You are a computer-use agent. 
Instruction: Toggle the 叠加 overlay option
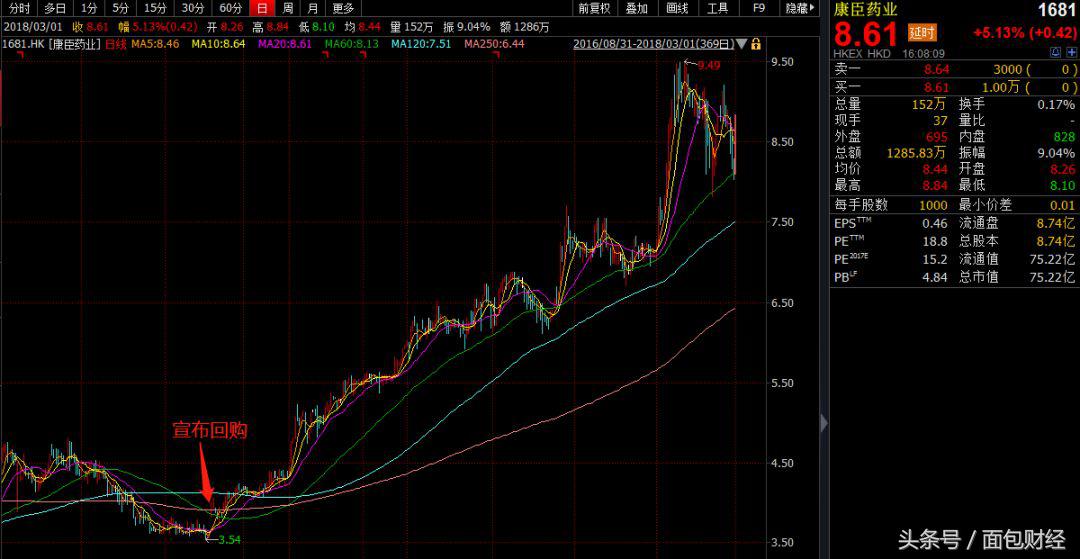636,8
